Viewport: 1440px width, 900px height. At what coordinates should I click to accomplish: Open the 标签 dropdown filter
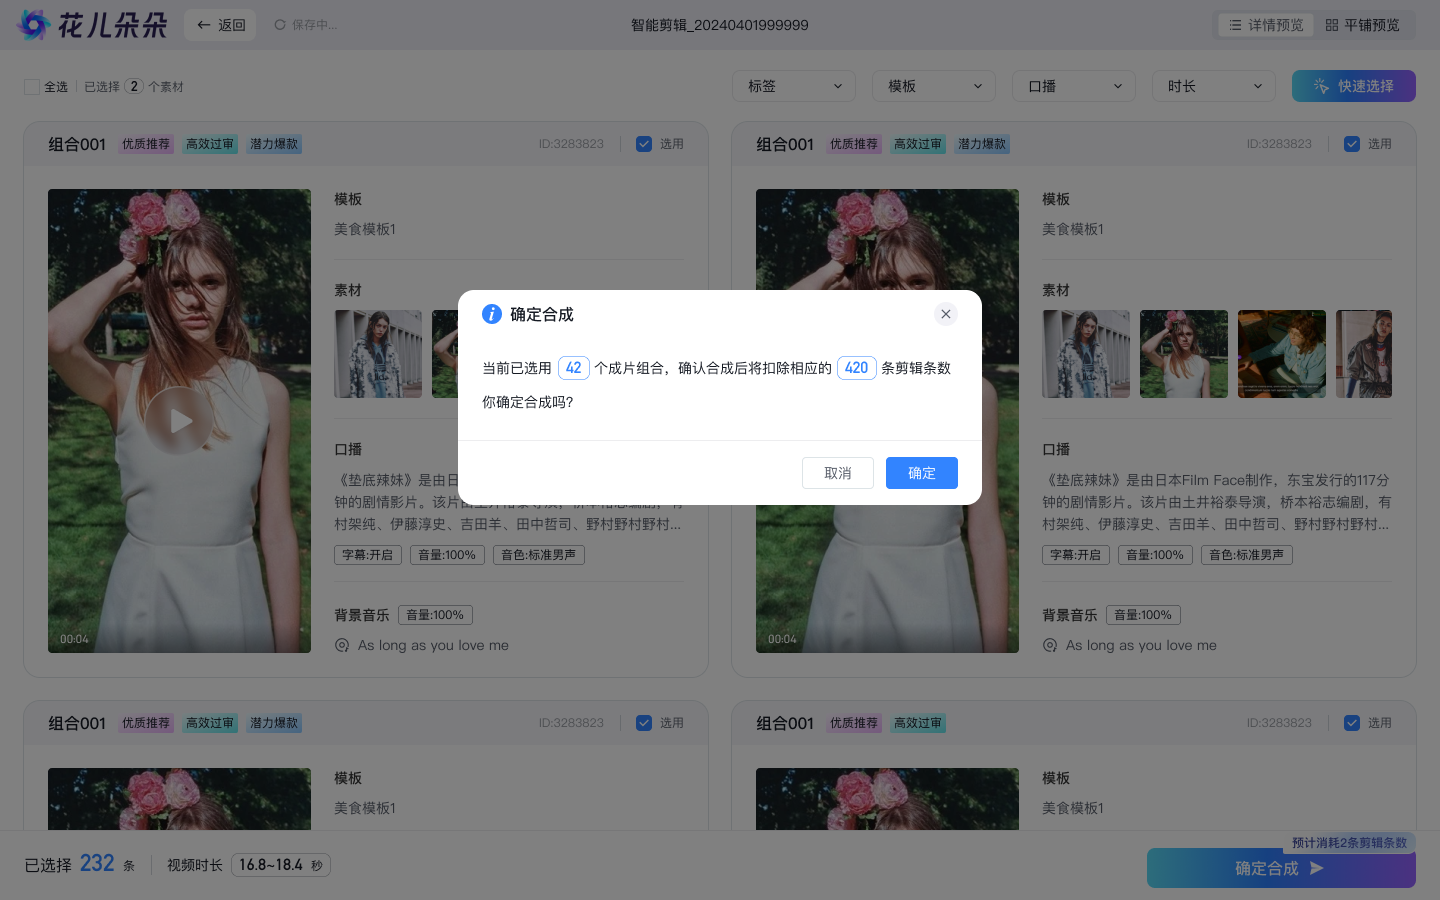tap(794, 86)
